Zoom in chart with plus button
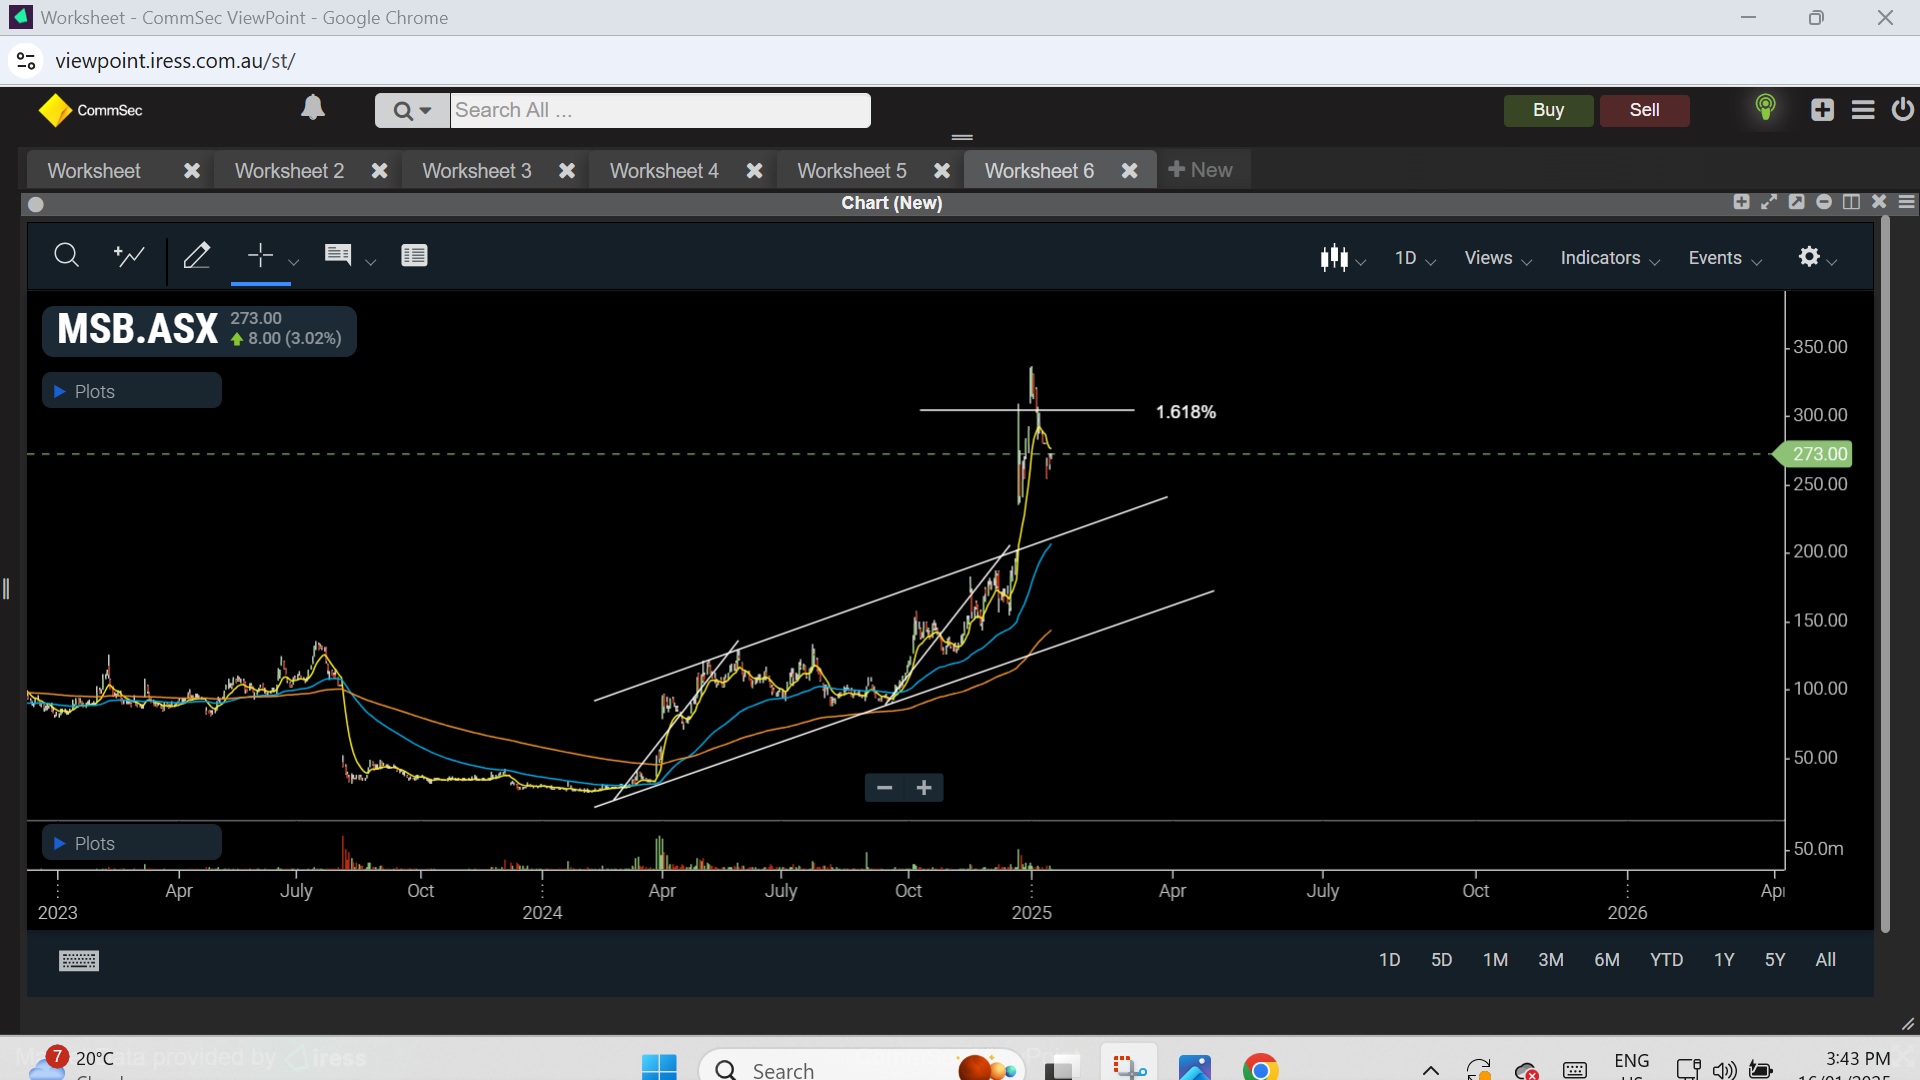 coord(924,788)
